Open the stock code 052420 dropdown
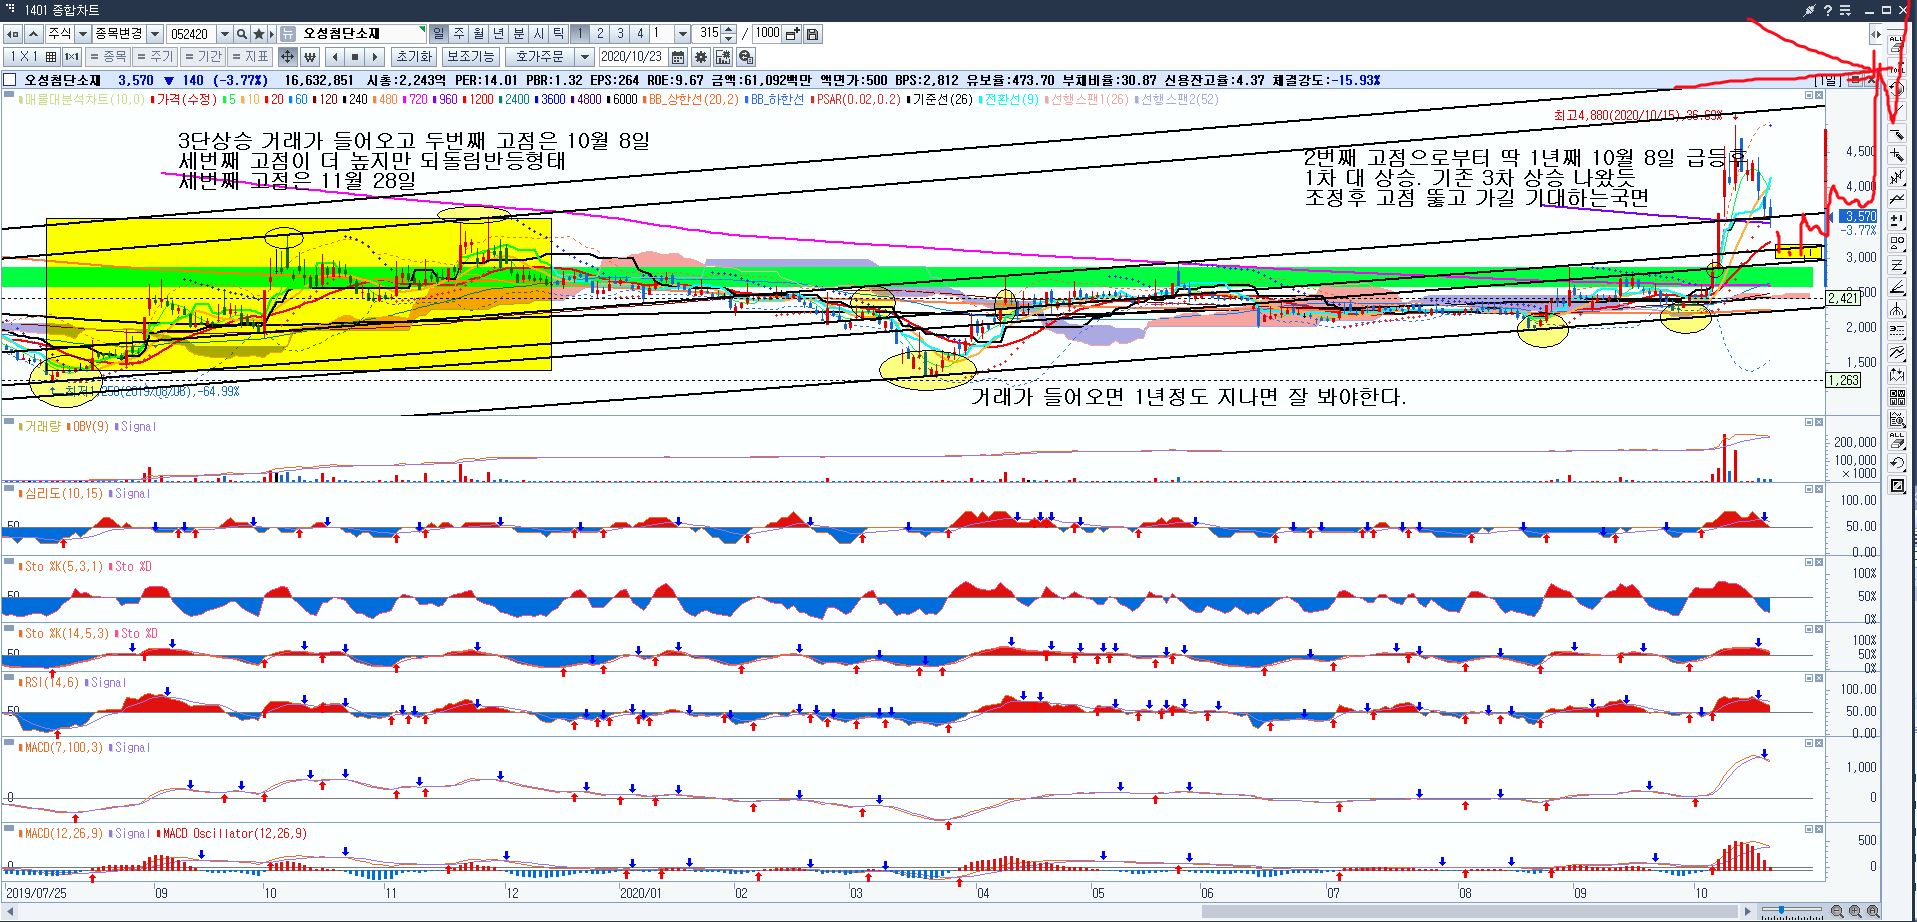The height and width of the screenshot is (922, 1917). [224, 34]
